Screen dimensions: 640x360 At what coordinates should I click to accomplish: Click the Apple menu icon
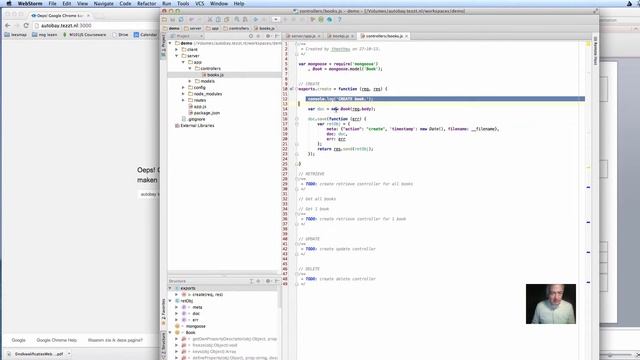click(x=9, y=4)
